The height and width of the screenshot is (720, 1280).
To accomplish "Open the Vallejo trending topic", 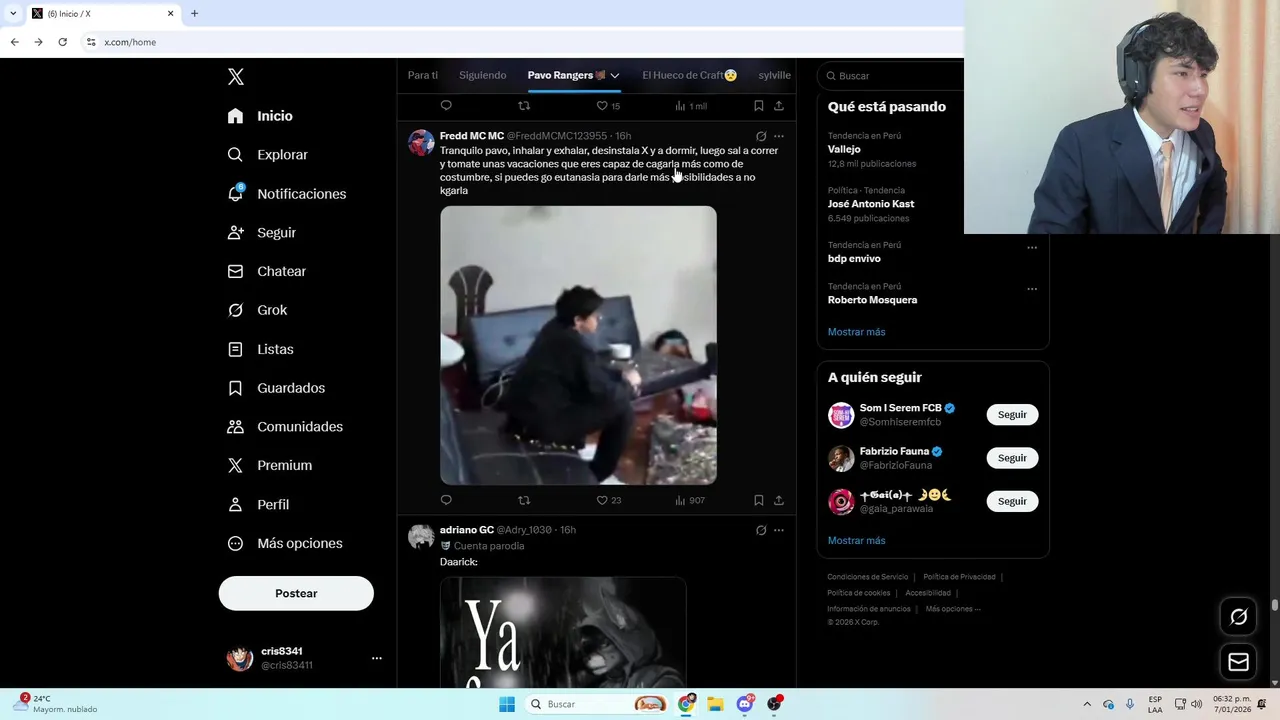I will [844, 149].
